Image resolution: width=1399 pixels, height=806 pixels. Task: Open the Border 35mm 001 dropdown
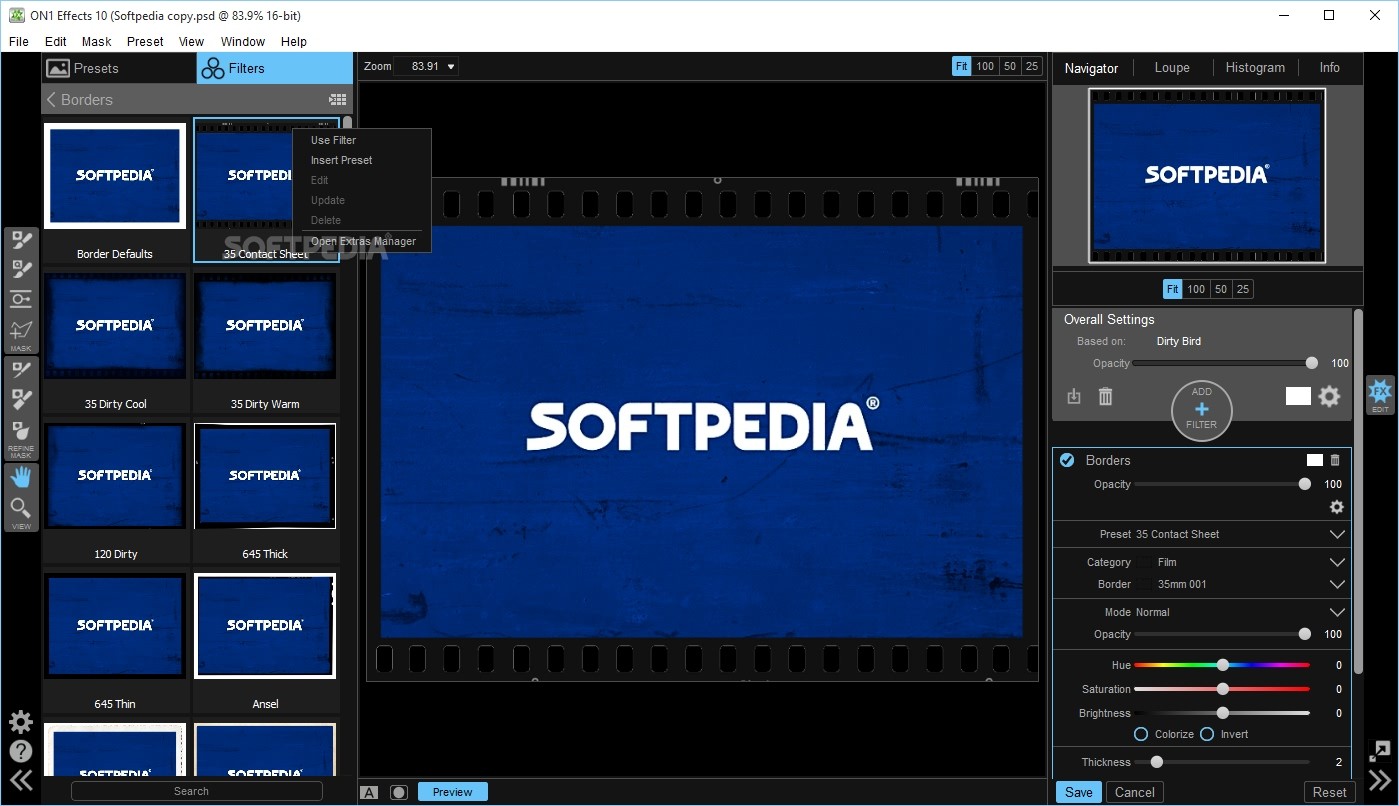click(x=1337, y=584)
